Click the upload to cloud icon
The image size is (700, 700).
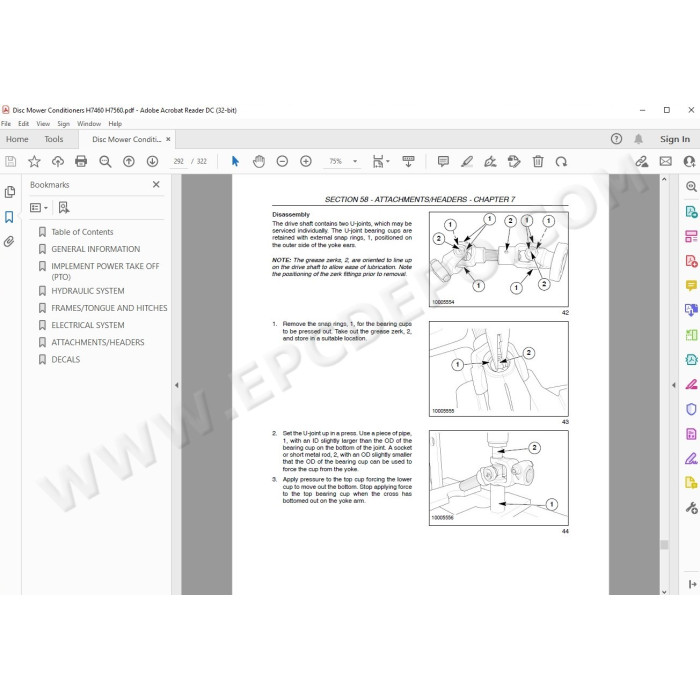[58, 161]
